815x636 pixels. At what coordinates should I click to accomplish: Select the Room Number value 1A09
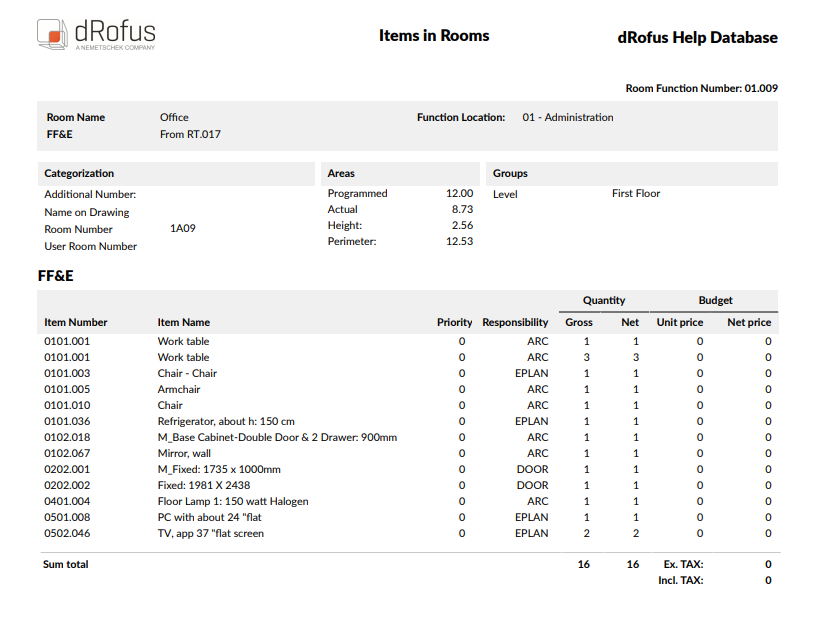point(182,229)
